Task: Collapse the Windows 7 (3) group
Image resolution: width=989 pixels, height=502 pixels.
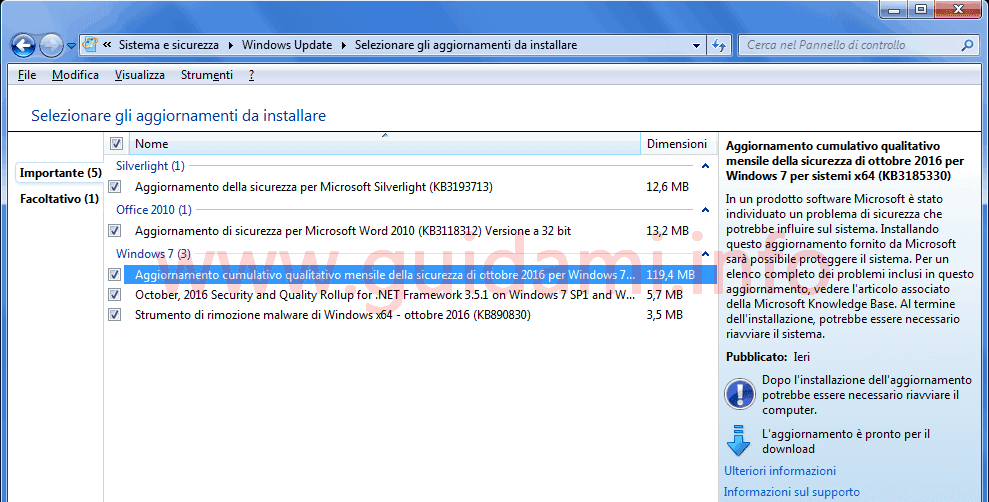Action: pyautogui.click(x=705, y=254)
